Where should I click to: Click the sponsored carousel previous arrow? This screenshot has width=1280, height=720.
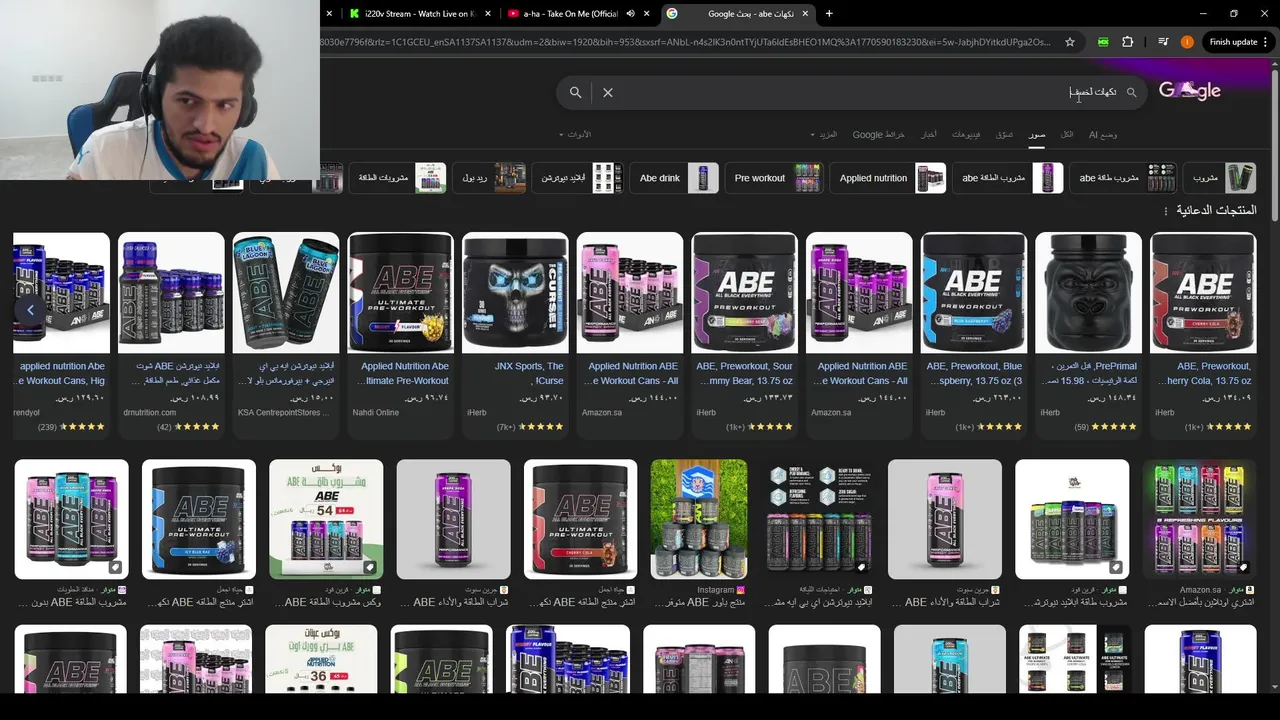pos(30,310)
